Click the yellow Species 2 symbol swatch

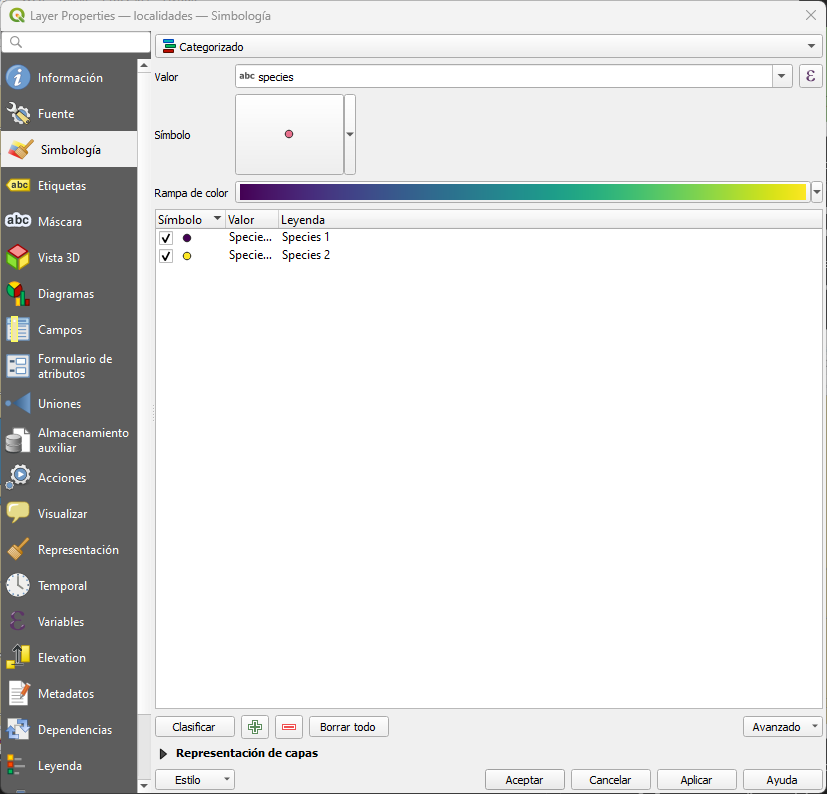[x=187, y=256]
